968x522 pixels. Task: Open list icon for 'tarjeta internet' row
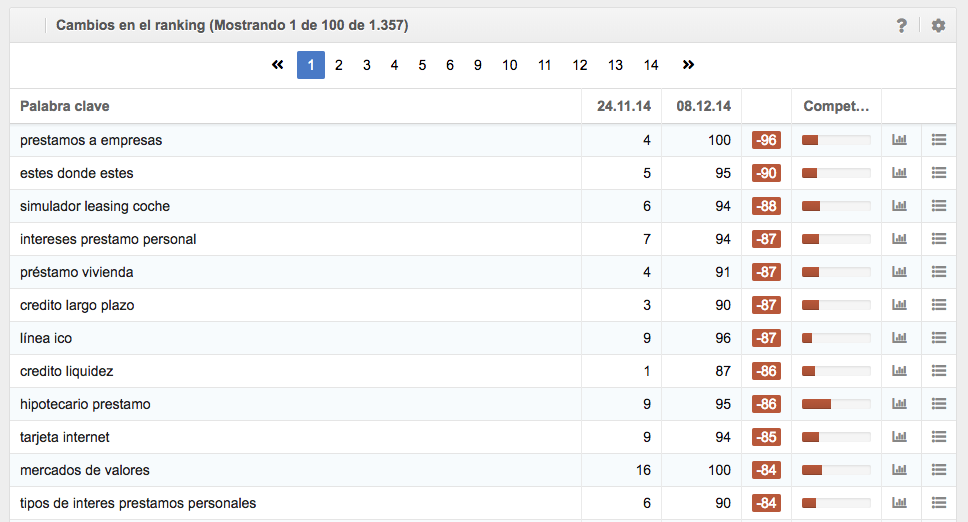(938, 437)
